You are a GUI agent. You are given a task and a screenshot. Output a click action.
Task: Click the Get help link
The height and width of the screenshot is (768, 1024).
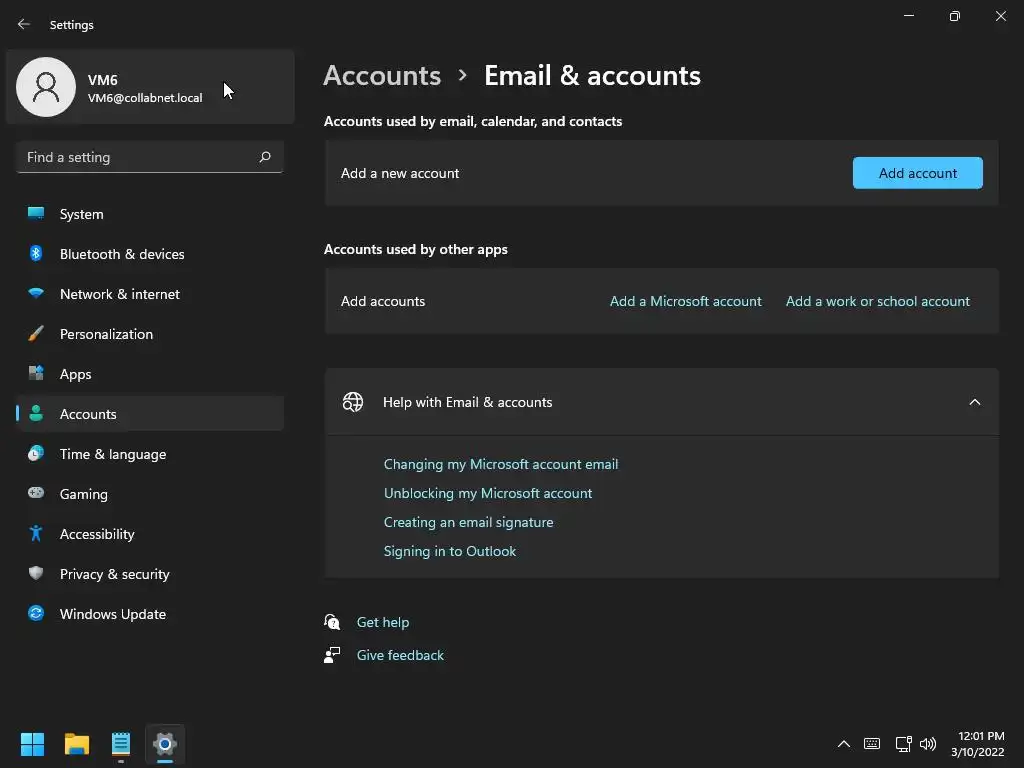[x=383, y=622]
